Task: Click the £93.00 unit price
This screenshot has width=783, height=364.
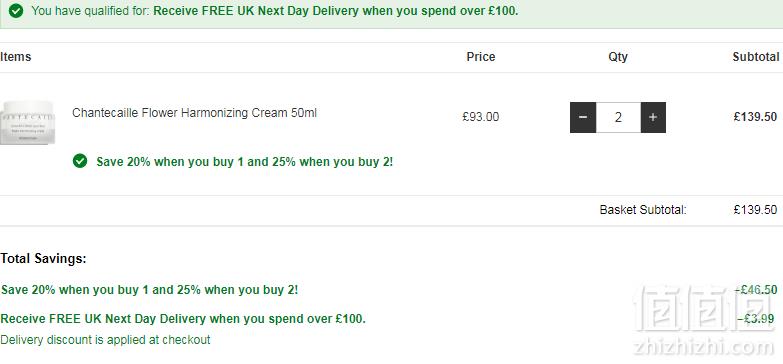Action: 480,117
